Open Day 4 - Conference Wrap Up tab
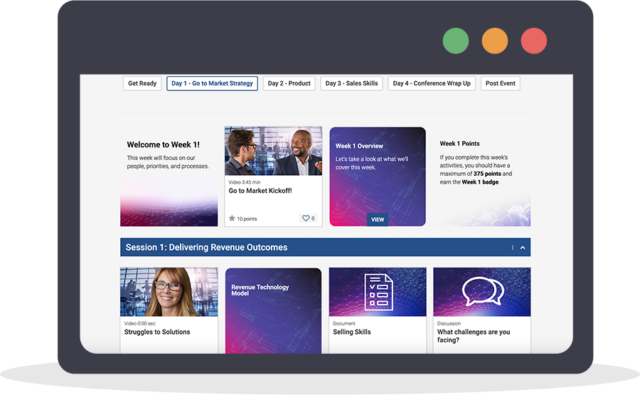 pyautogui.click(x=431, y=83)
